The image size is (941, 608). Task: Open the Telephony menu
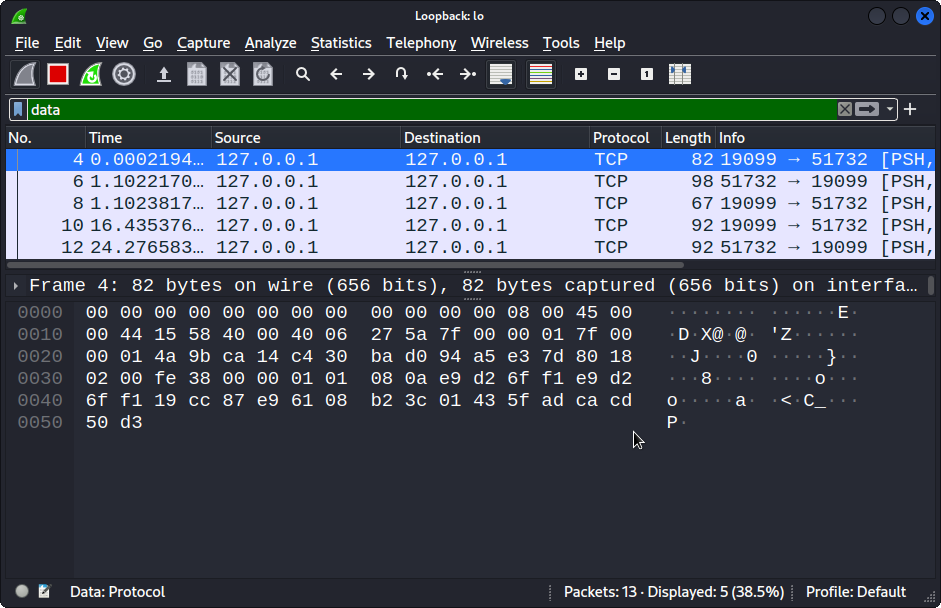click(421, 43)
